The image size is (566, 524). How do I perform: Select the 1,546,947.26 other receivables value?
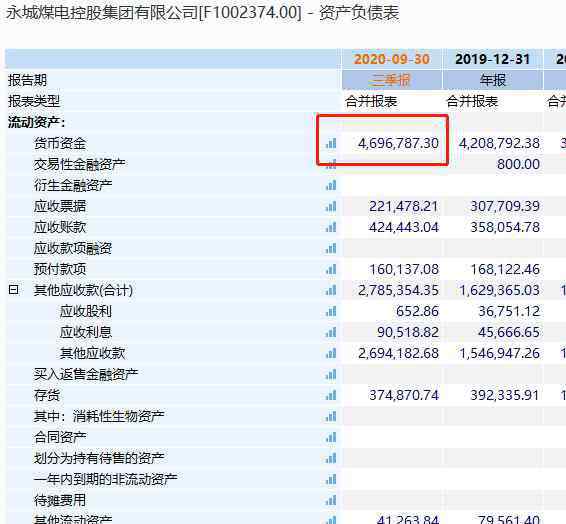(499, 353)
